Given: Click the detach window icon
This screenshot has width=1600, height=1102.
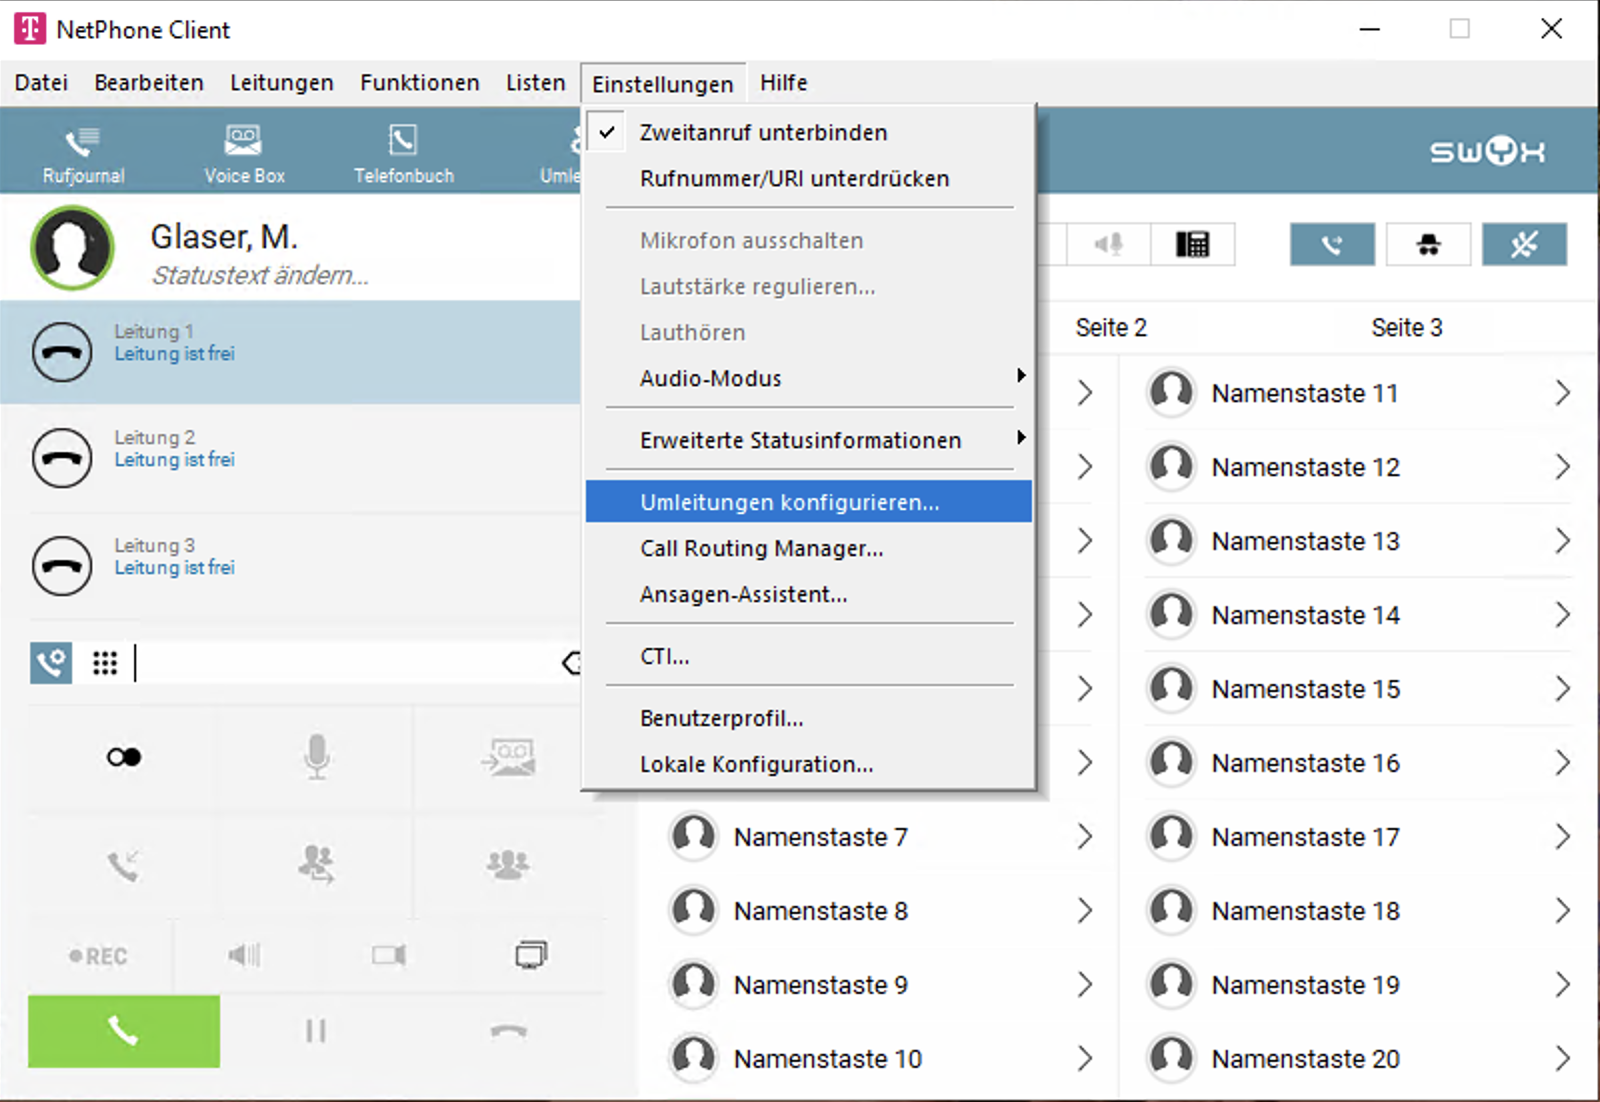Looking at the screenshot, I should click(530, 955).
